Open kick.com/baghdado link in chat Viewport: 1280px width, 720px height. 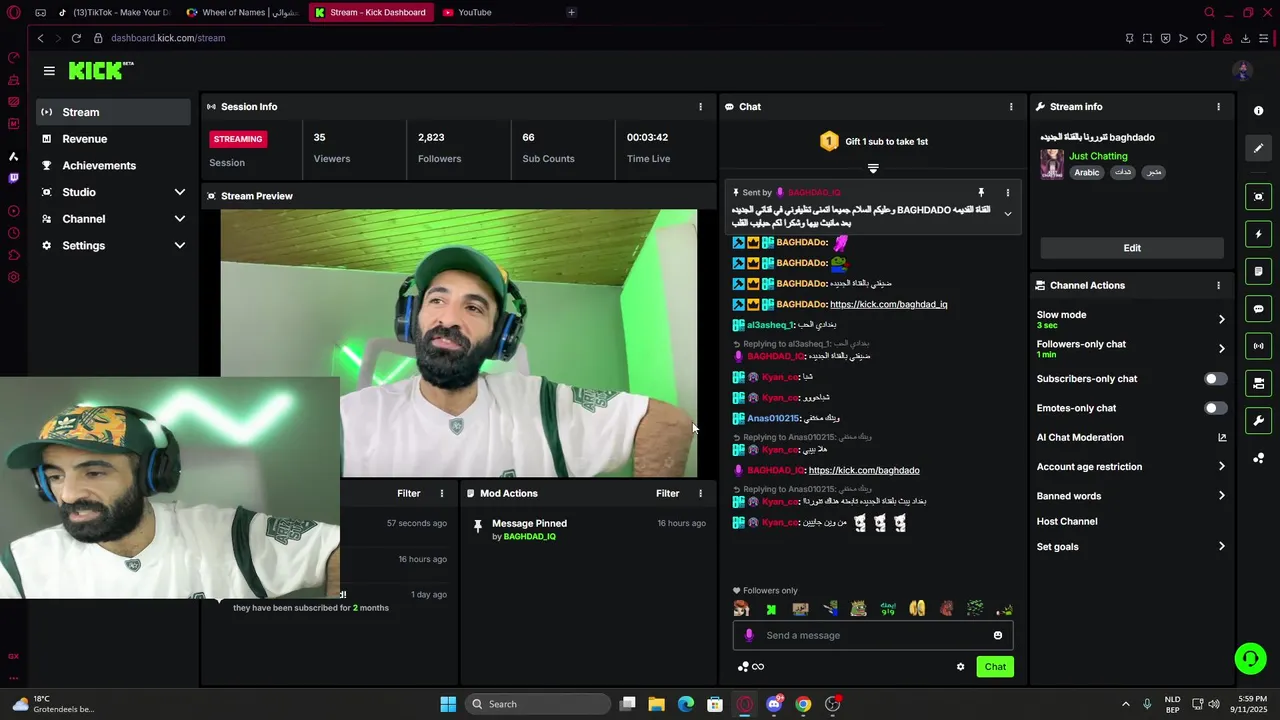[x=864, y=470]
